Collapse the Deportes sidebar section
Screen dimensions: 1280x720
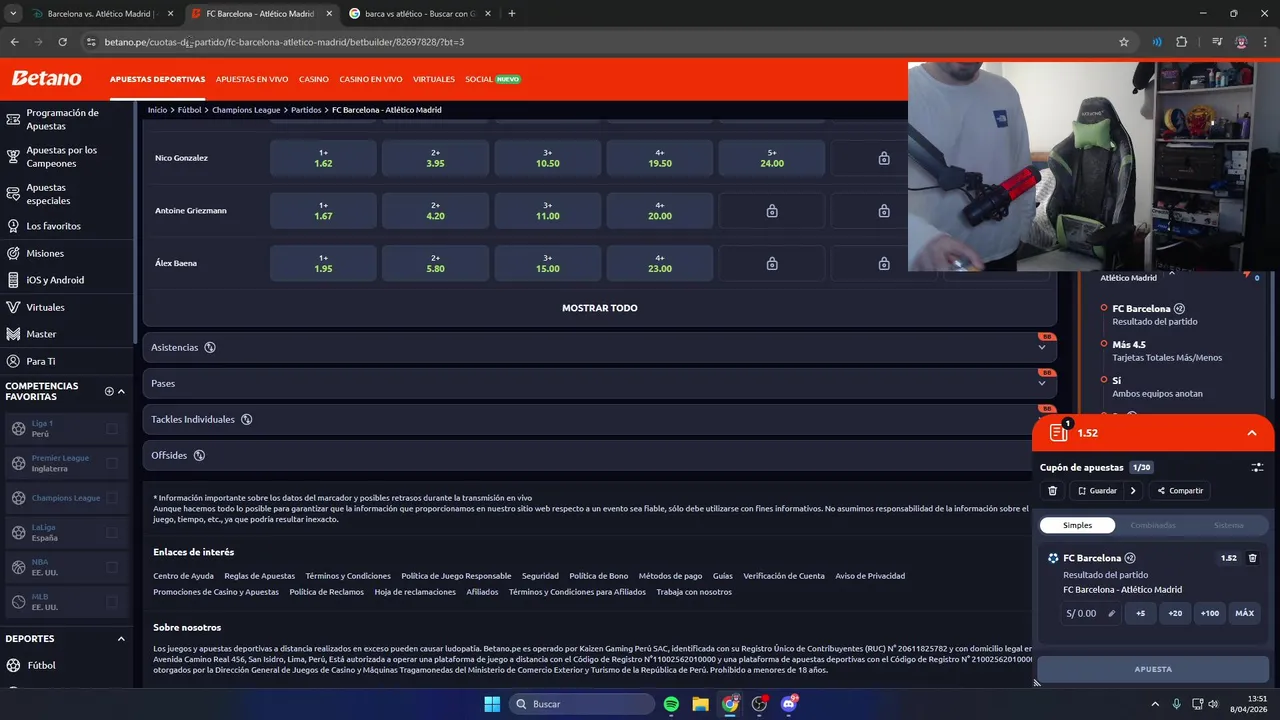(121, 639)
